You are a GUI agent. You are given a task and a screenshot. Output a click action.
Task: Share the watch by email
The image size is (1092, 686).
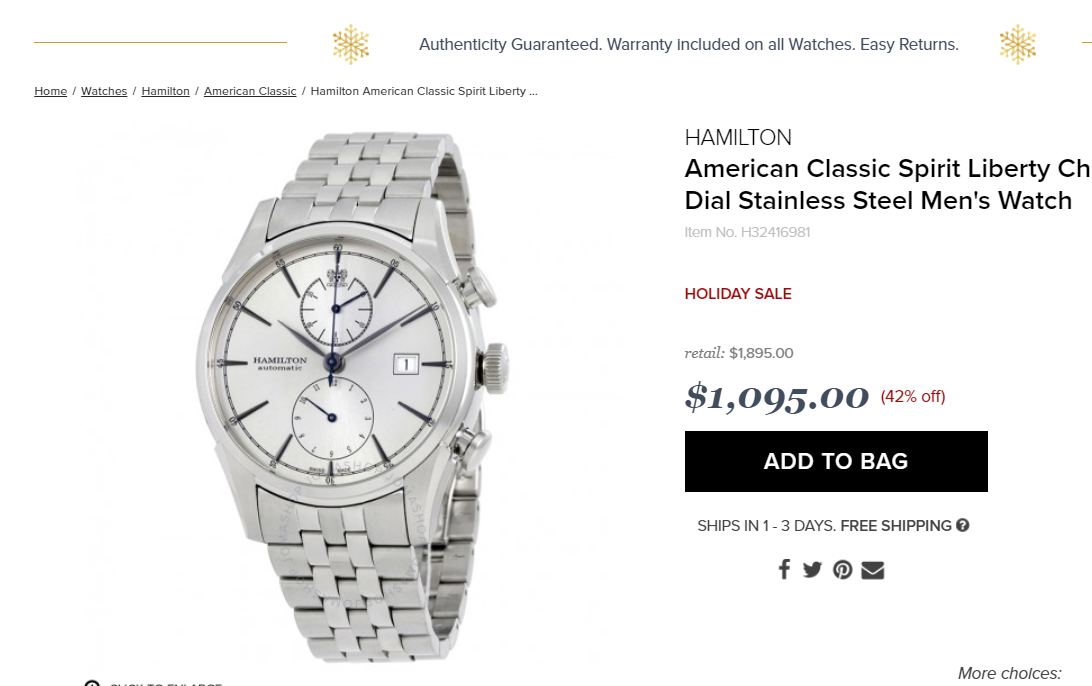pyautogui.click(x=873, y=570)
